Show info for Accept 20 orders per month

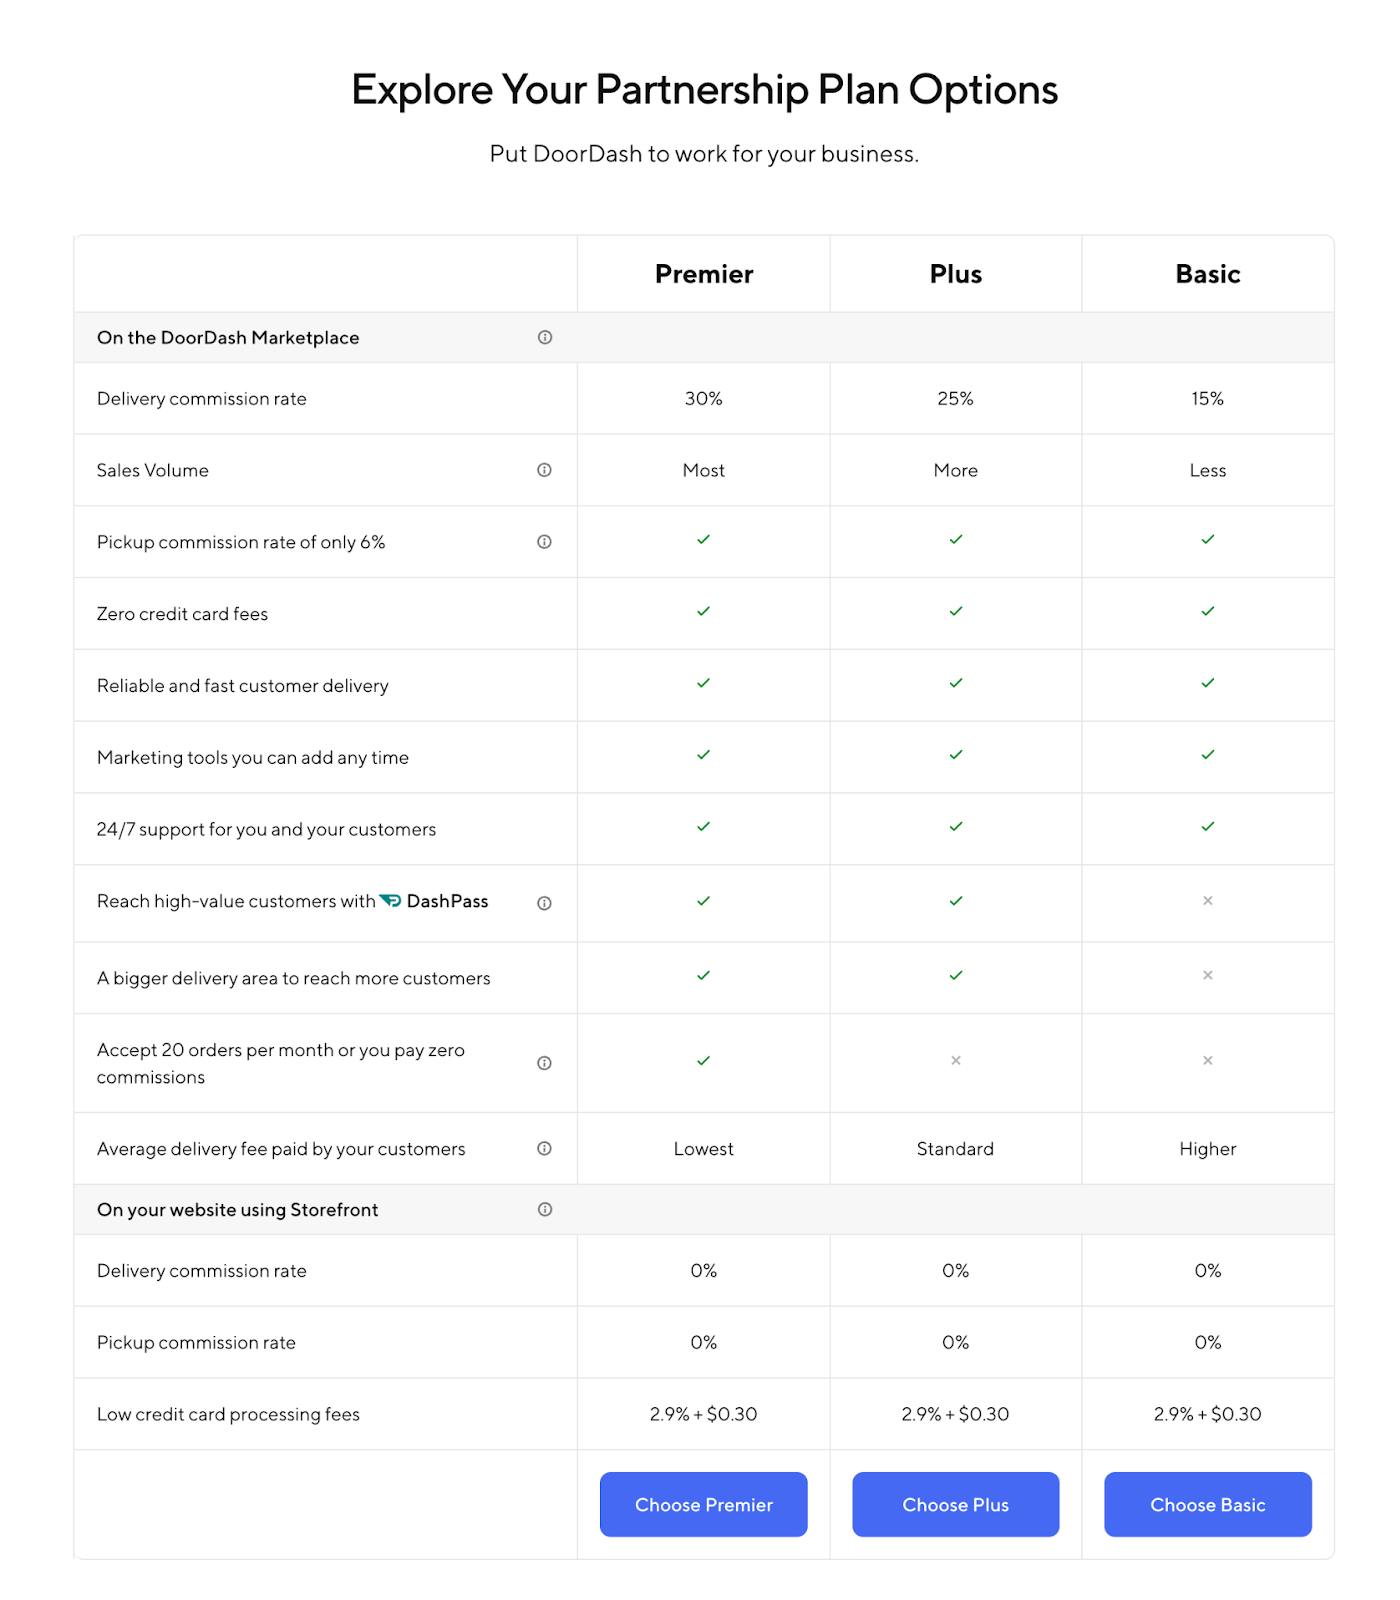[x=544, y=1063]
